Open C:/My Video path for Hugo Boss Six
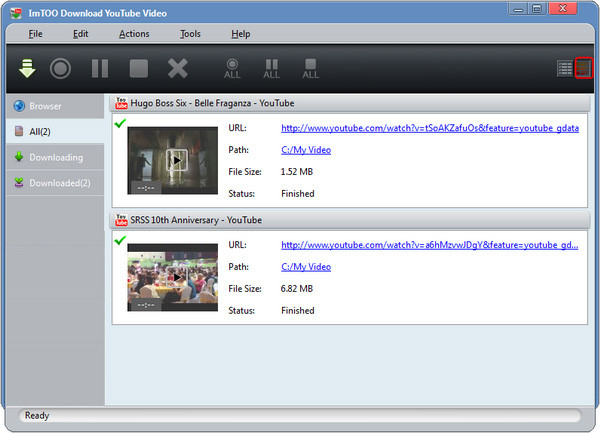The width and height of the screenshot is (600, 433). coord(306,150)
